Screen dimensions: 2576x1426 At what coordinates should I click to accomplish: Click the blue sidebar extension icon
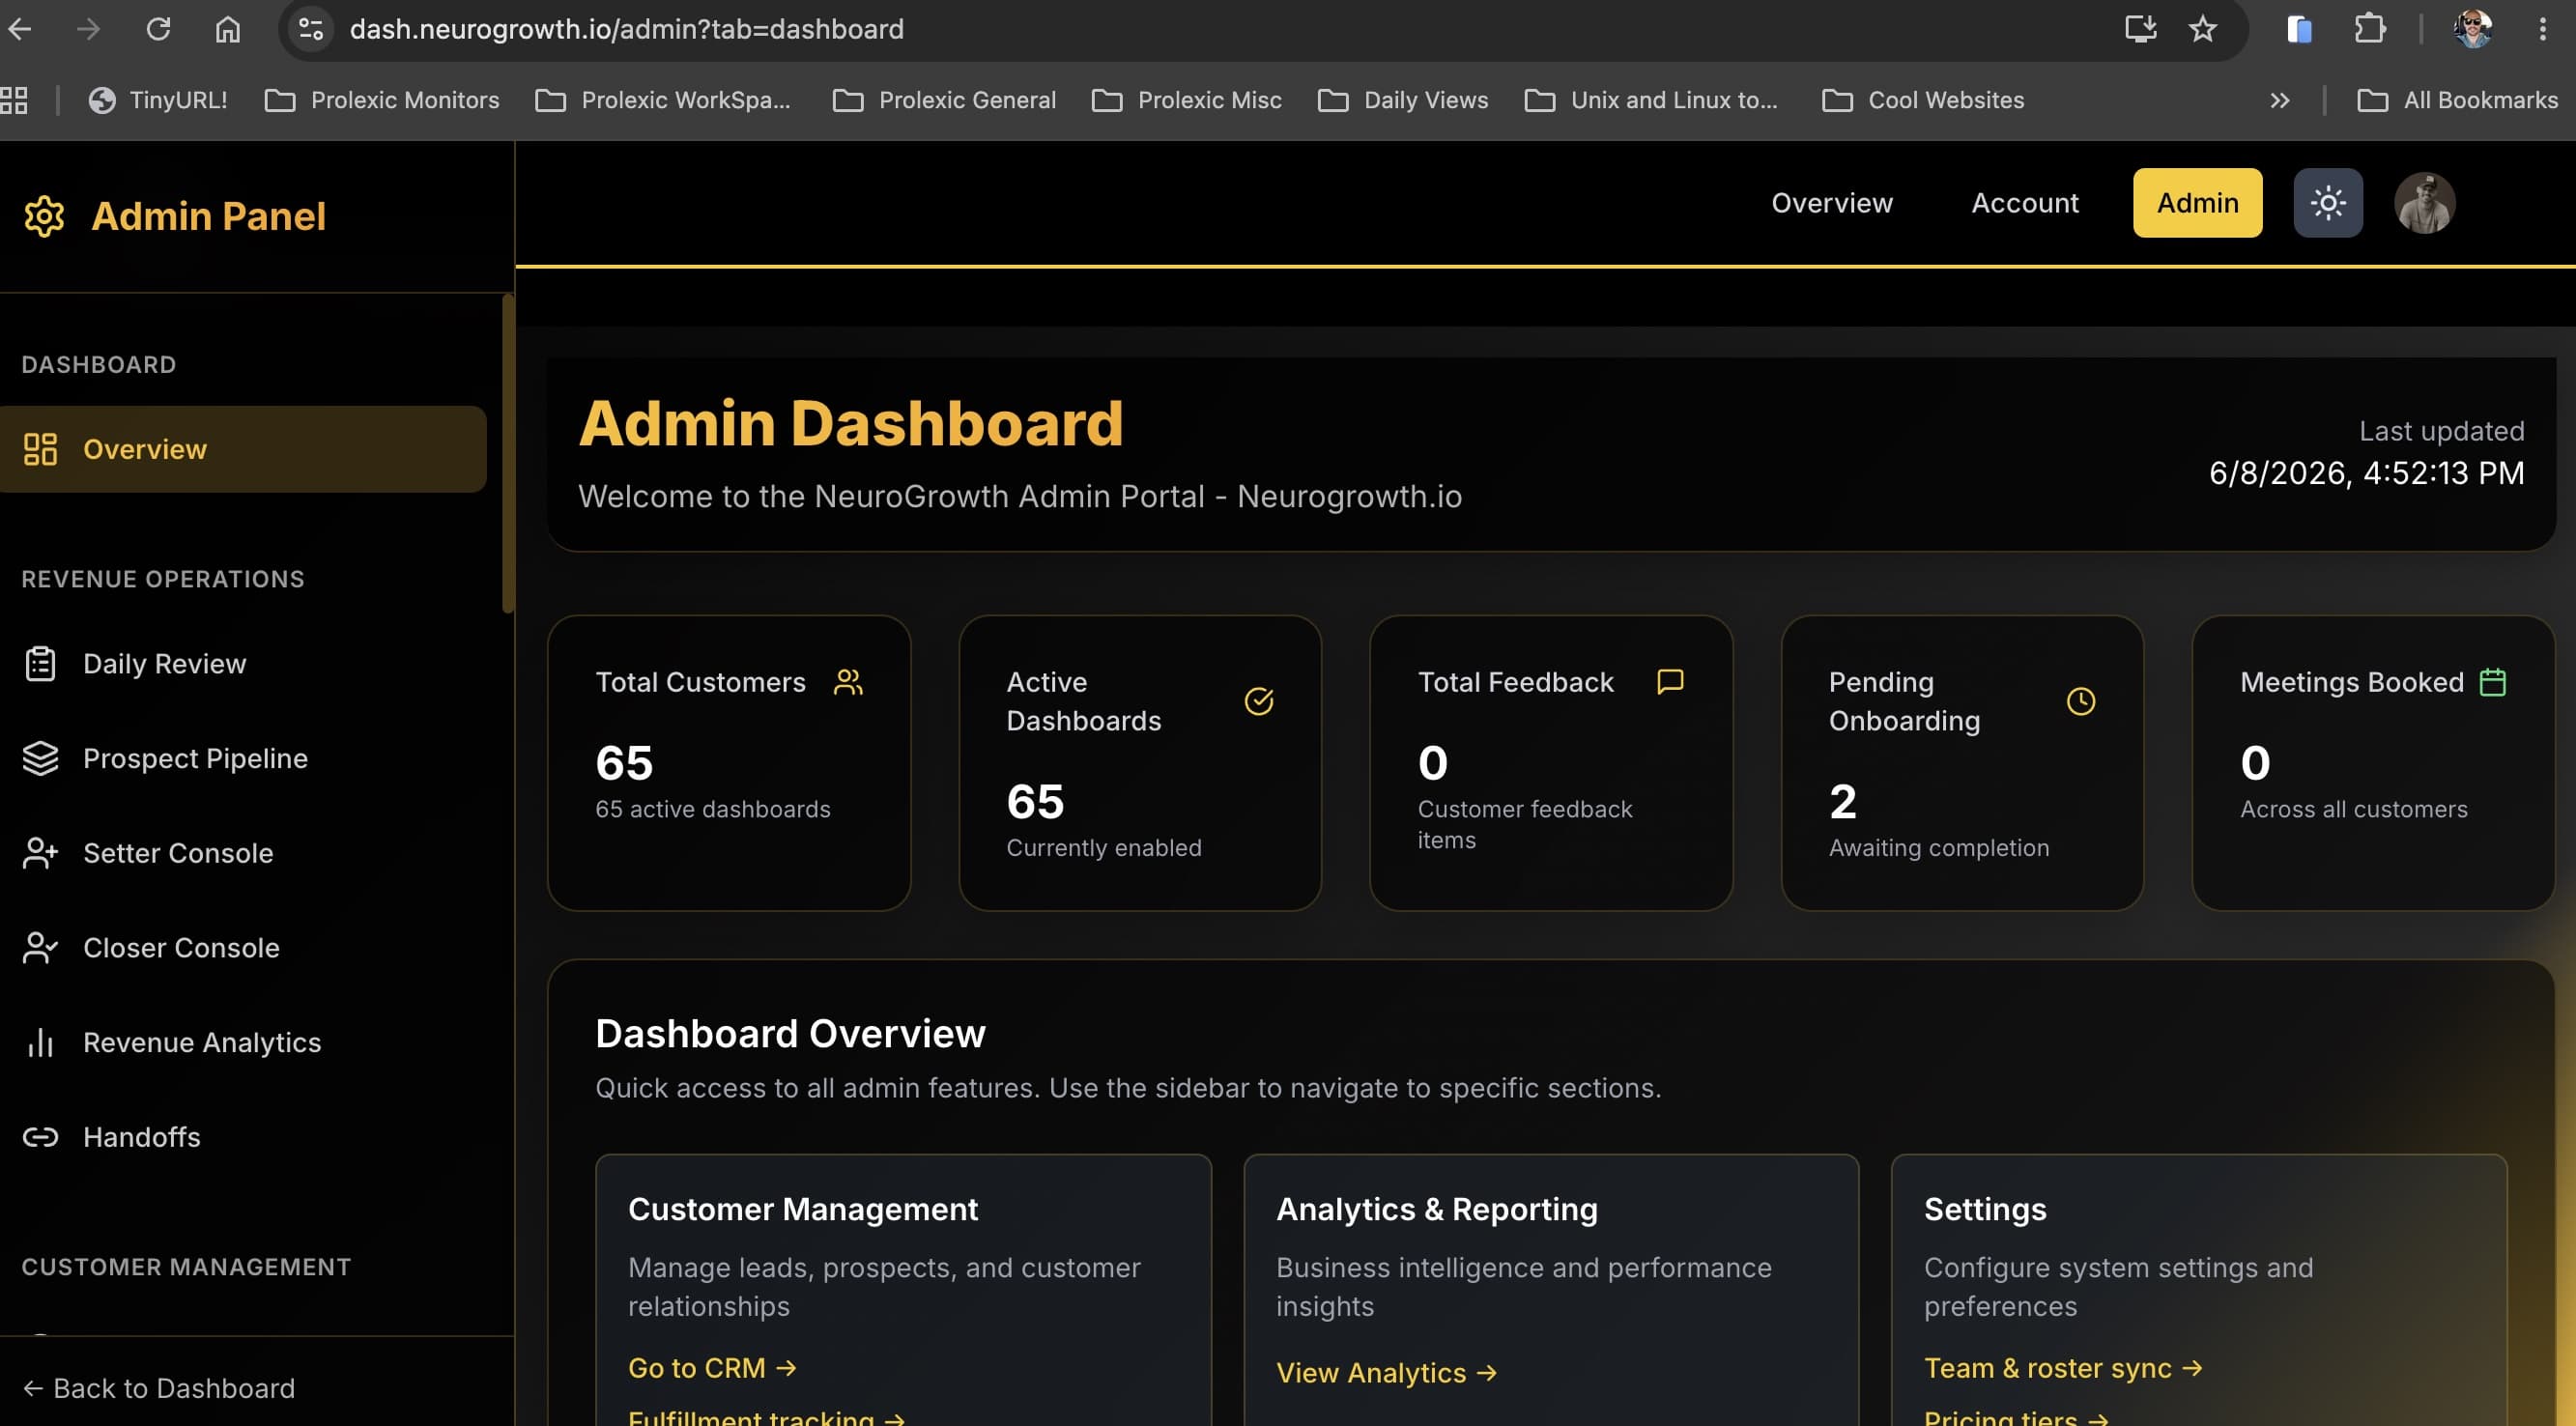click(2299, 29)
